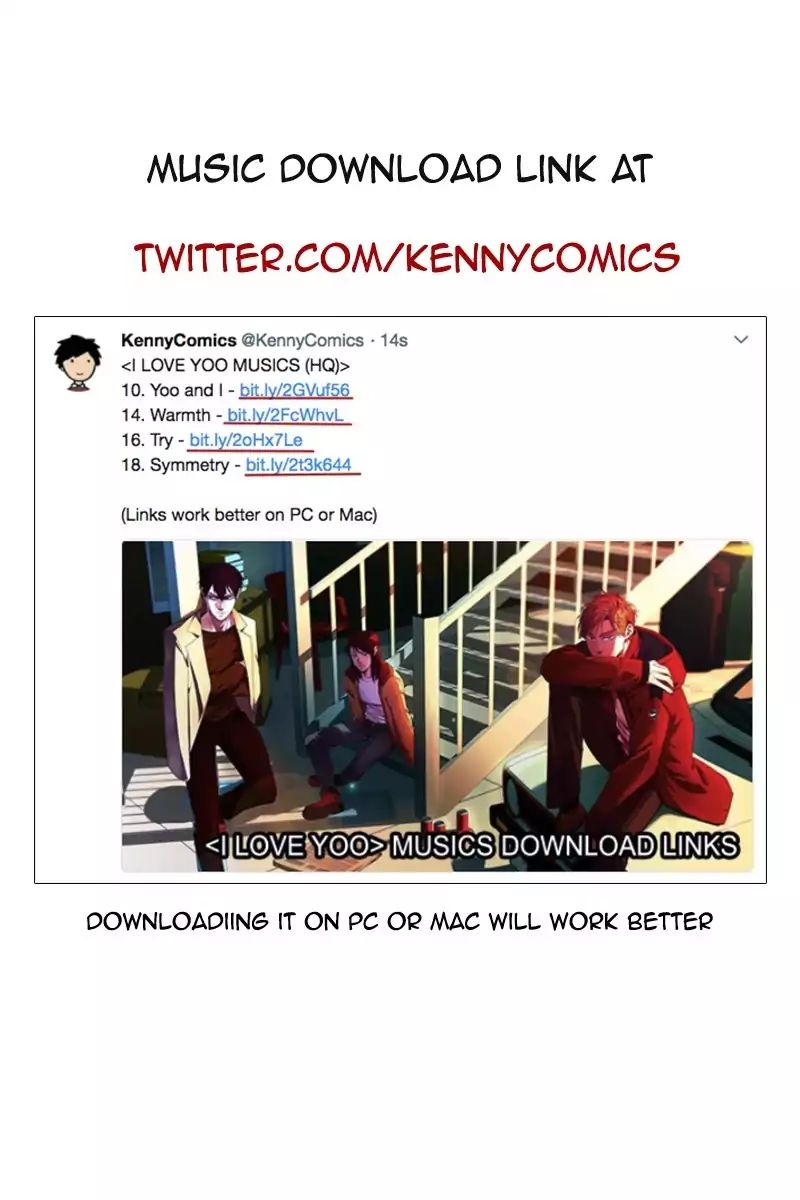Open the Symmetry link bit.ly/2t3k644

[x=301, y=465]
